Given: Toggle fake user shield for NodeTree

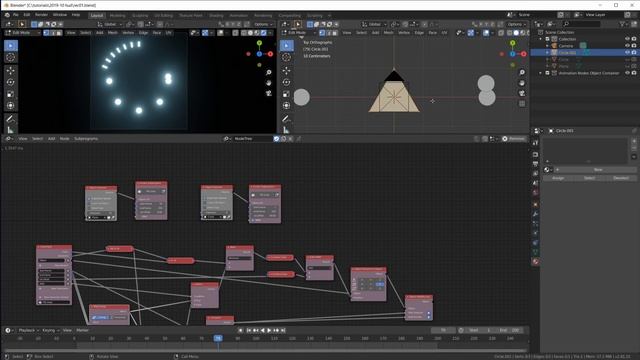Looking at the screenshot, I should coord(276,139).
